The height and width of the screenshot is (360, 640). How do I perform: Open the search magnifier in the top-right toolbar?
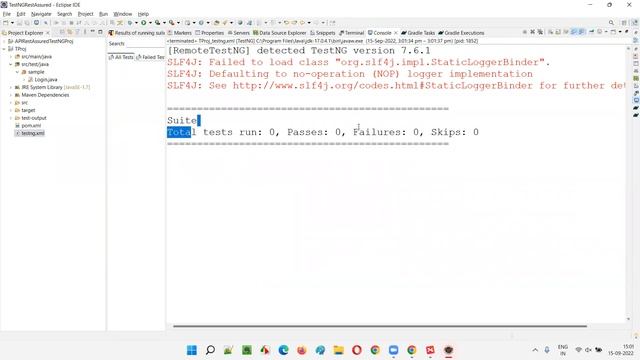[611, 23]
